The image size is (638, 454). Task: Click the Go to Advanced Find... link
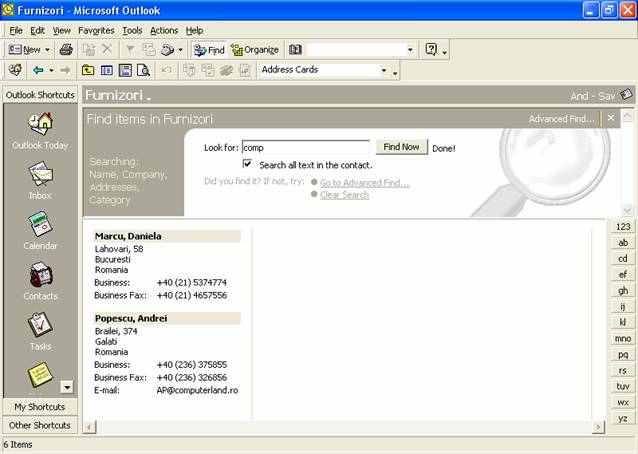click(365, 183)
